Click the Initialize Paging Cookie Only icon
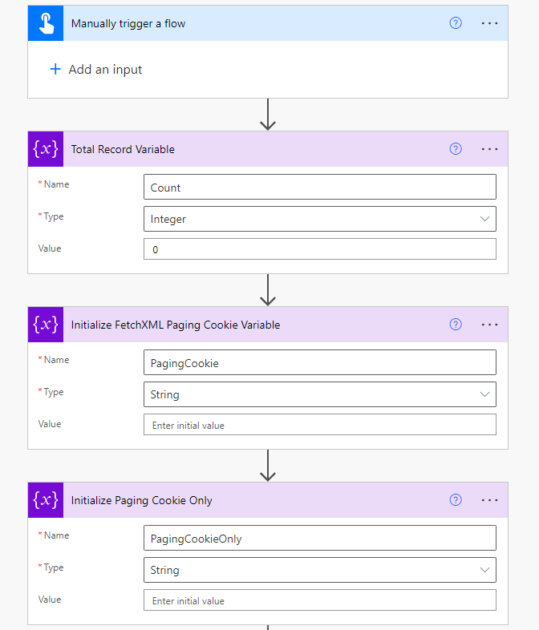Viewport: 539px width, 630px height. click(x=45, y=500)
